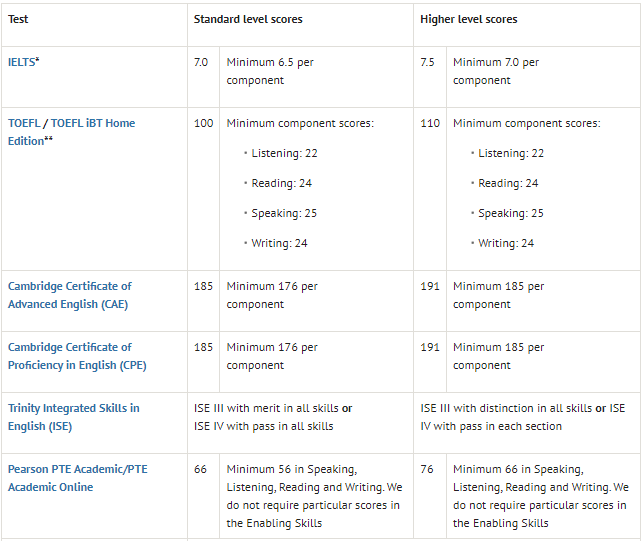Image resolution: width=641 pixels, height=541 pixels.
Task: Click the 'Higher level scores' header
Action: pos(469,19)
